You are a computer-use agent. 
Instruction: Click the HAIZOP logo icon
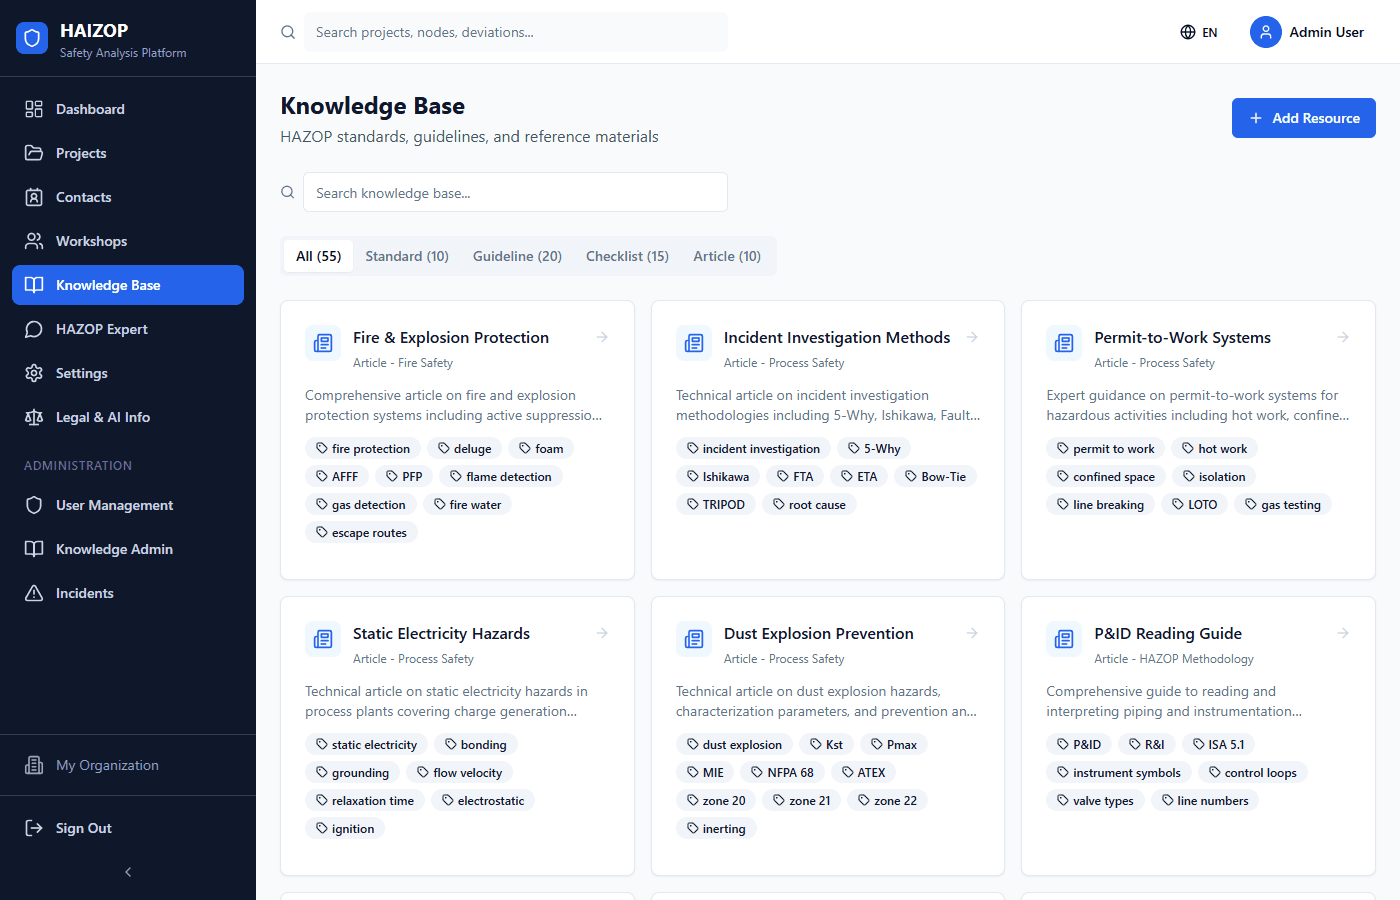click(31, 37)
